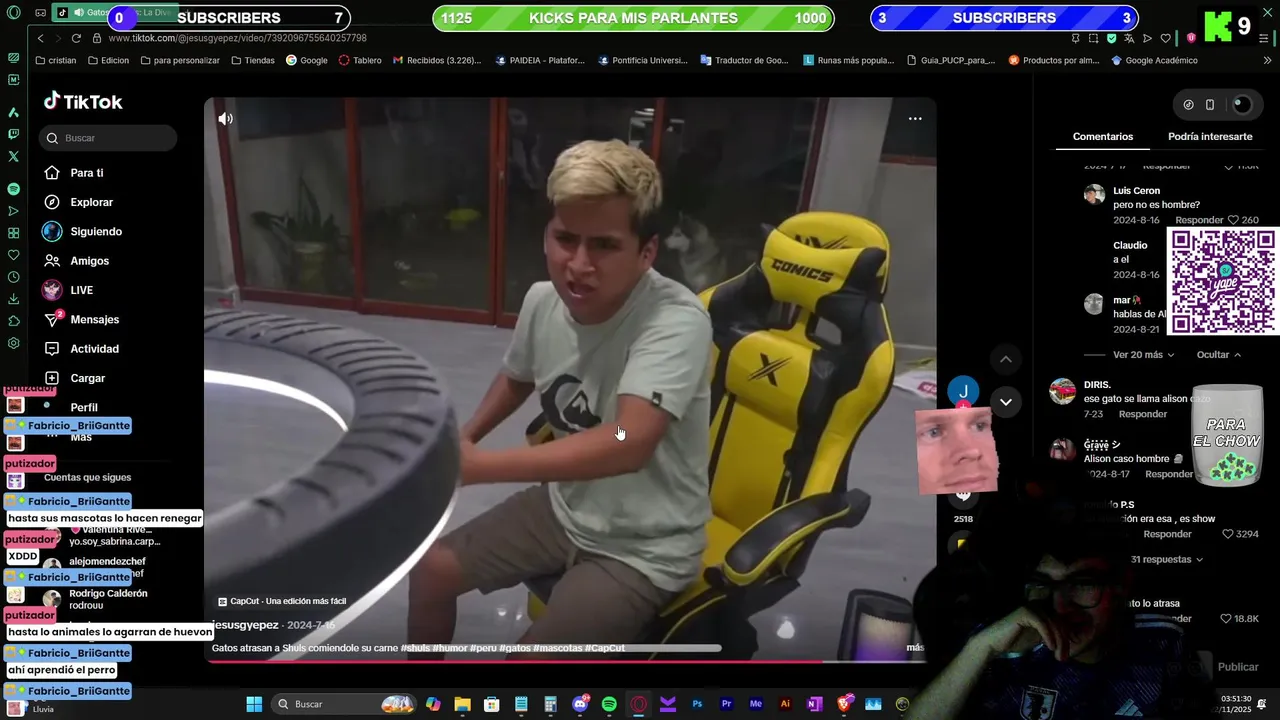Open the Para ti feed
Viewport: 1280px width, 720px height.
87,173
